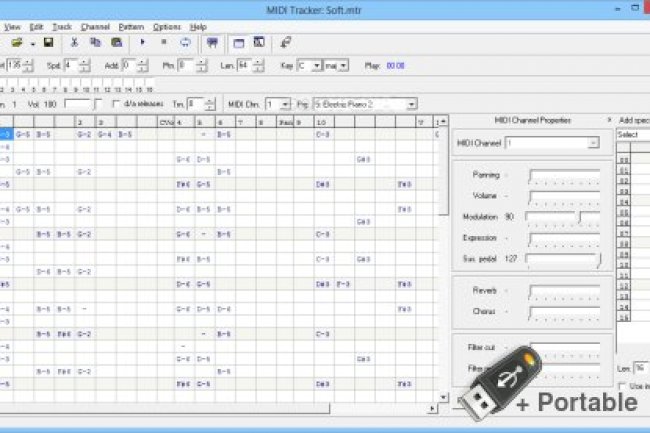Copy selection with the toolbar copy icon

[95, 43]
